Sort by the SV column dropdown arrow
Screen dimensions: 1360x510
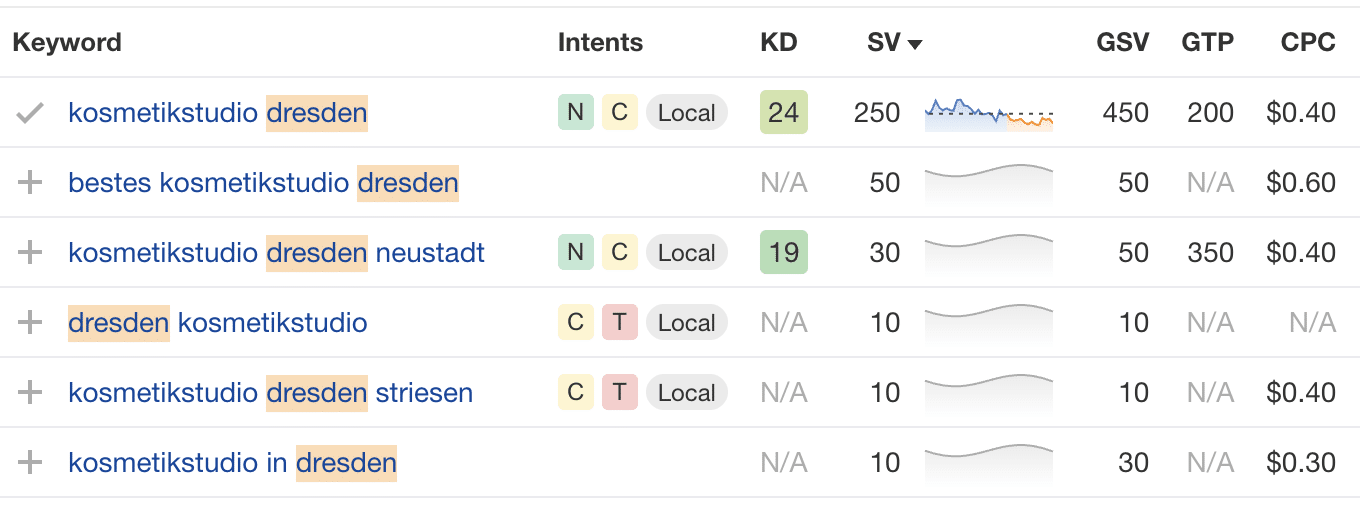[914, 44]
